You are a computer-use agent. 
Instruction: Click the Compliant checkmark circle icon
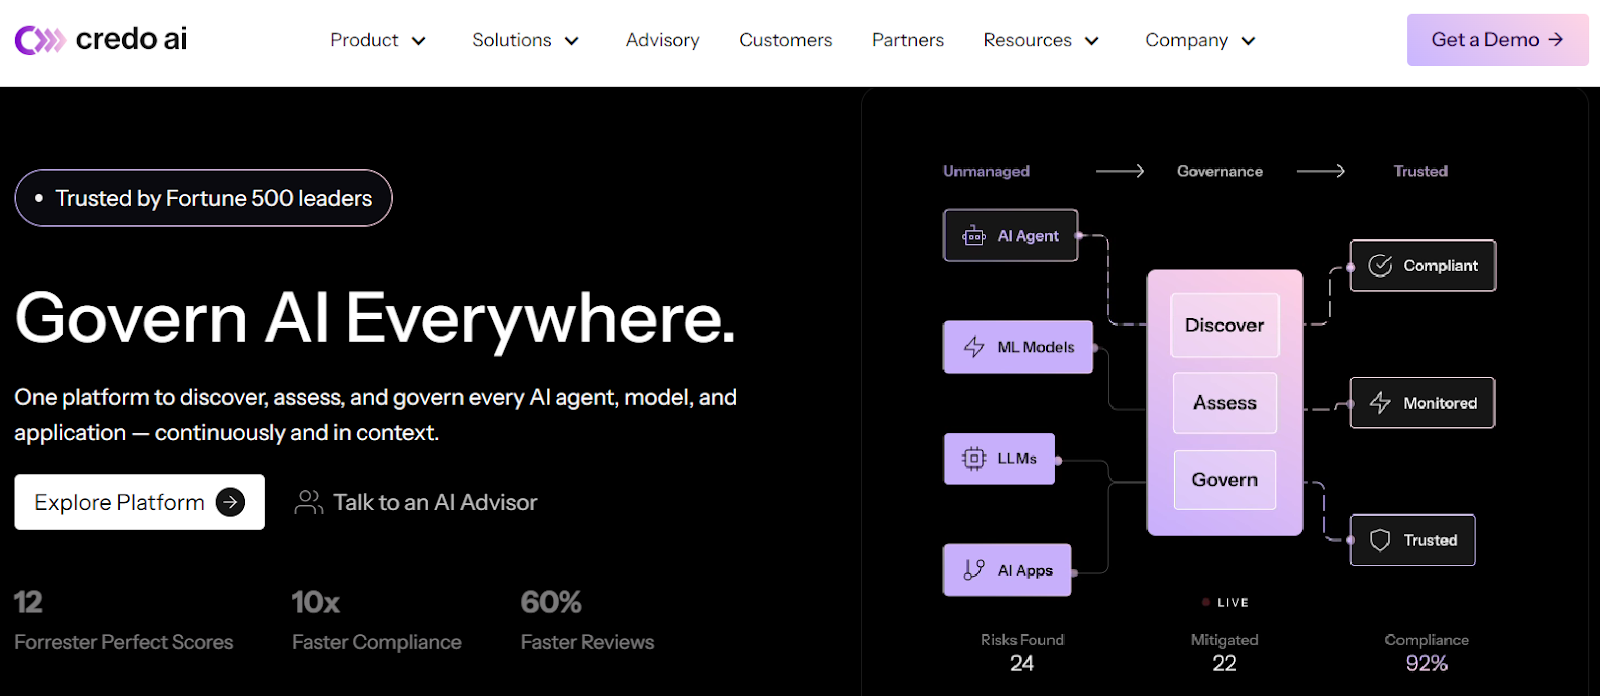click(1380, 265)
